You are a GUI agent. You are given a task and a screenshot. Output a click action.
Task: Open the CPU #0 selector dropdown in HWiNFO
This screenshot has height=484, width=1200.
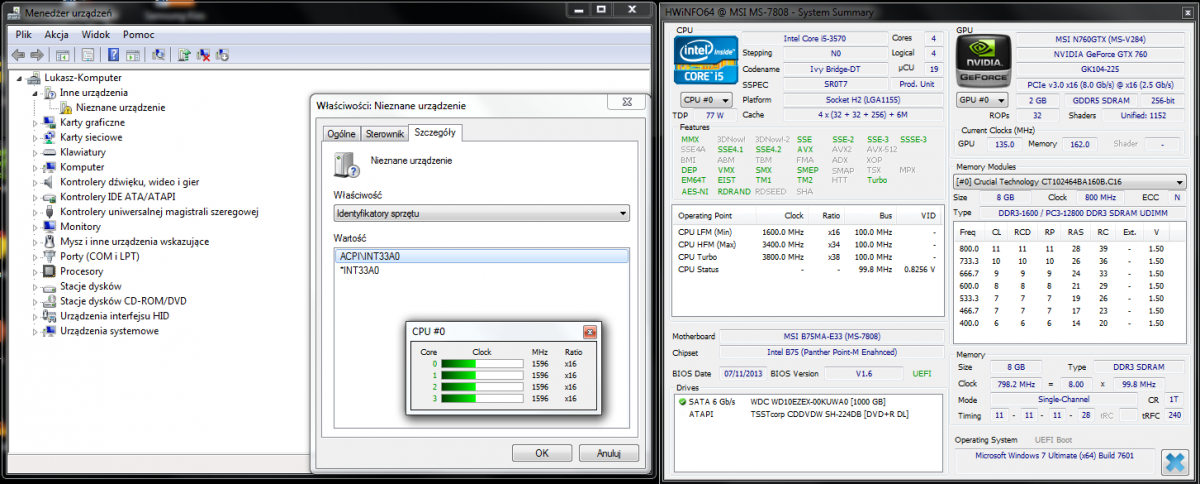pos(707,100)
